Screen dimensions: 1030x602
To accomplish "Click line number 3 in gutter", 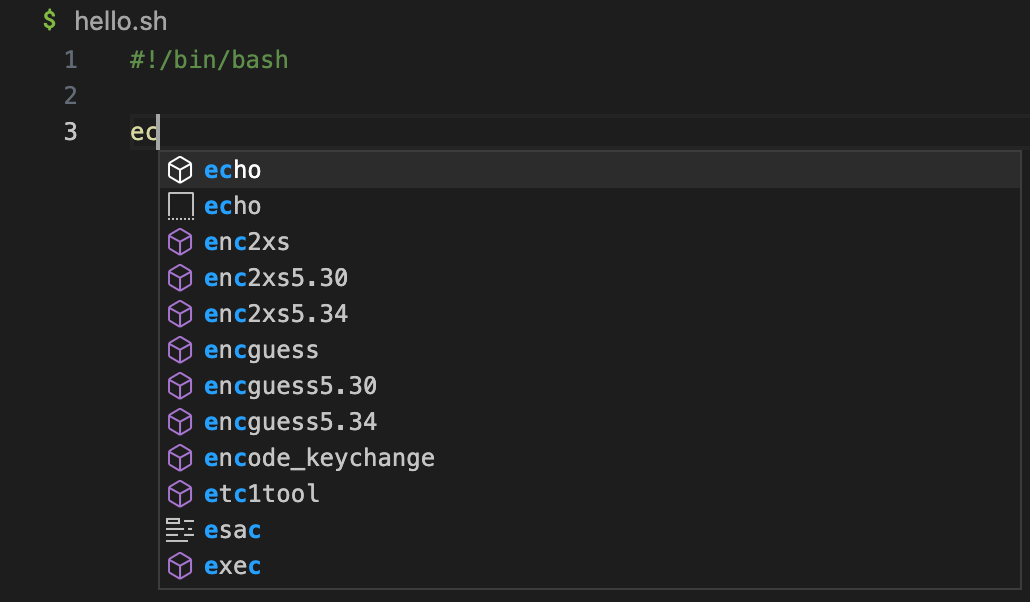I will click(71, 132).
